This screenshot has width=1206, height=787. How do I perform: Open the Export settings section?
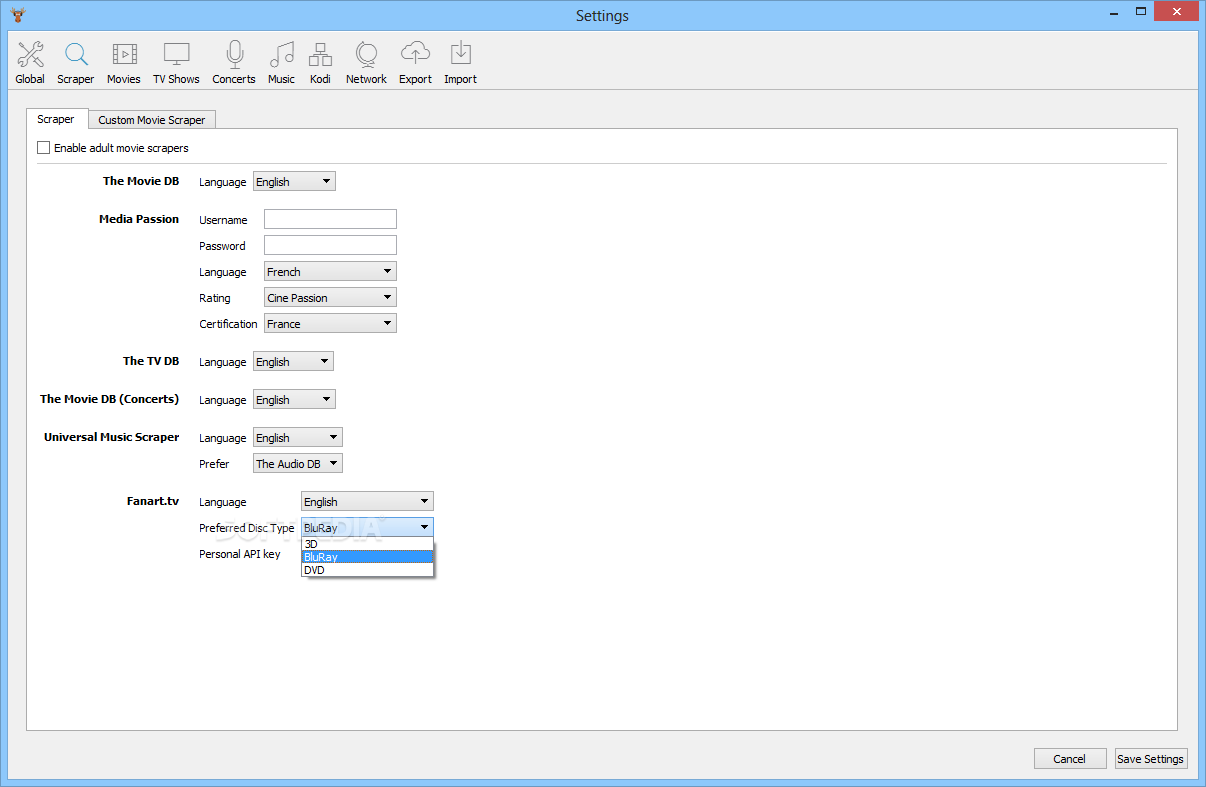pyautogui.click(x=415, y=62)
